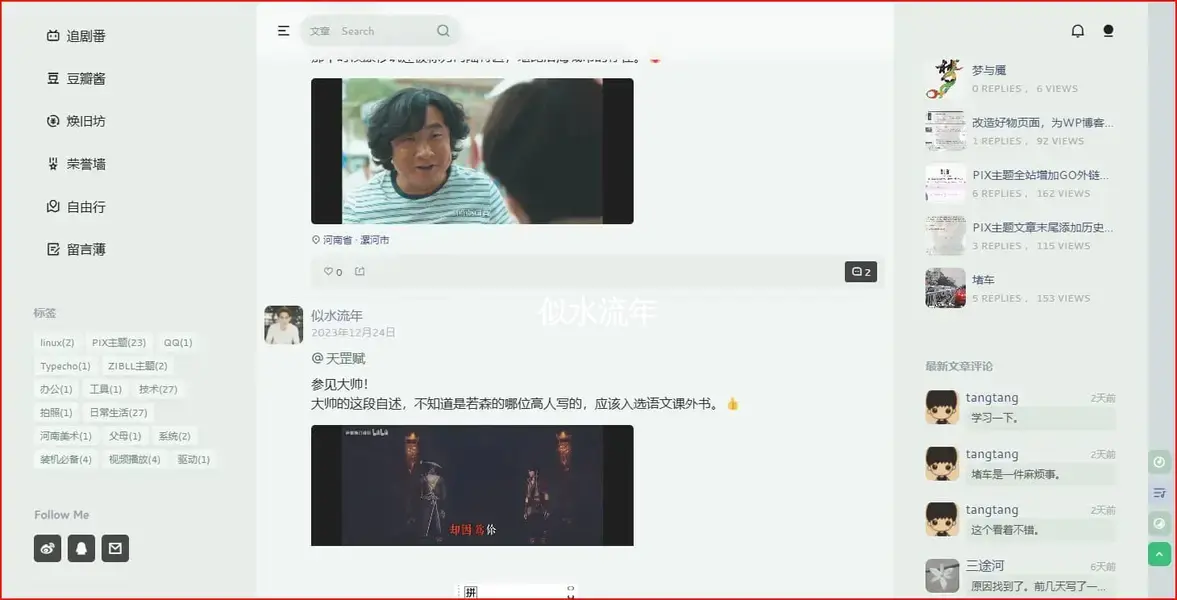
Task: Select the 拍照(1) tag
Action: pyautogui.click(x=56, y=412)
